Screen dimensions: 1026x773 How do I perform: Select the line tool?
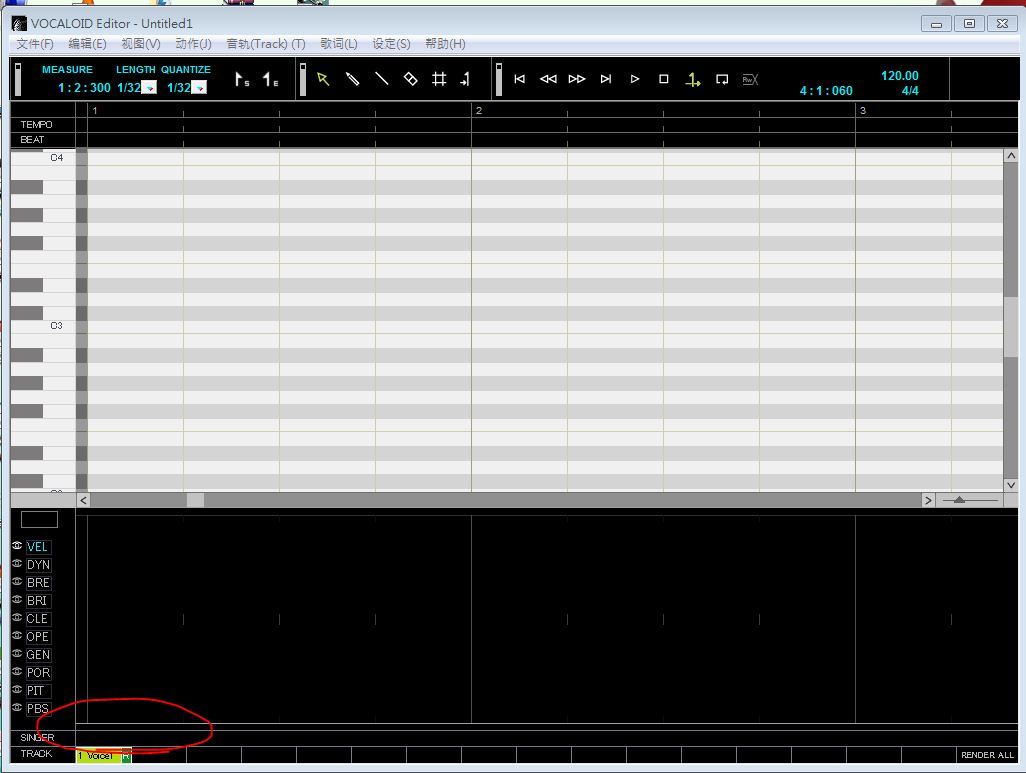pos(381,79)
